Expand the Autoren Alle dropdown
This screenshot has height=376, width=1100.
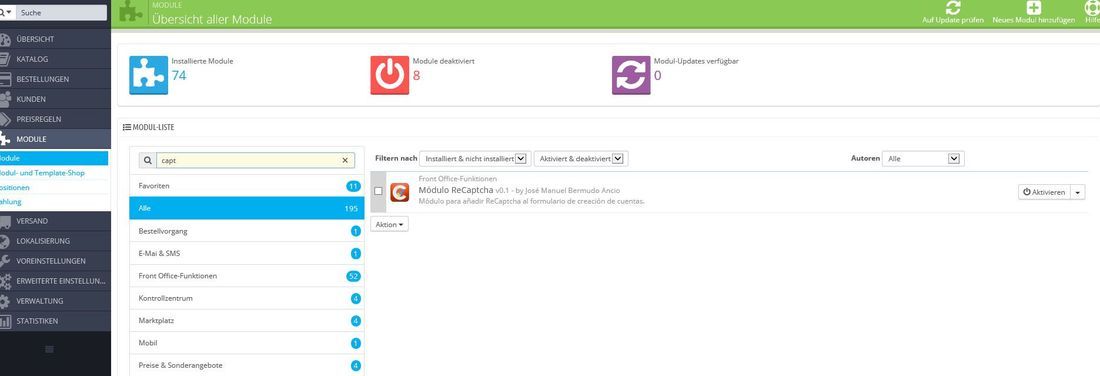tap(923, 159)
